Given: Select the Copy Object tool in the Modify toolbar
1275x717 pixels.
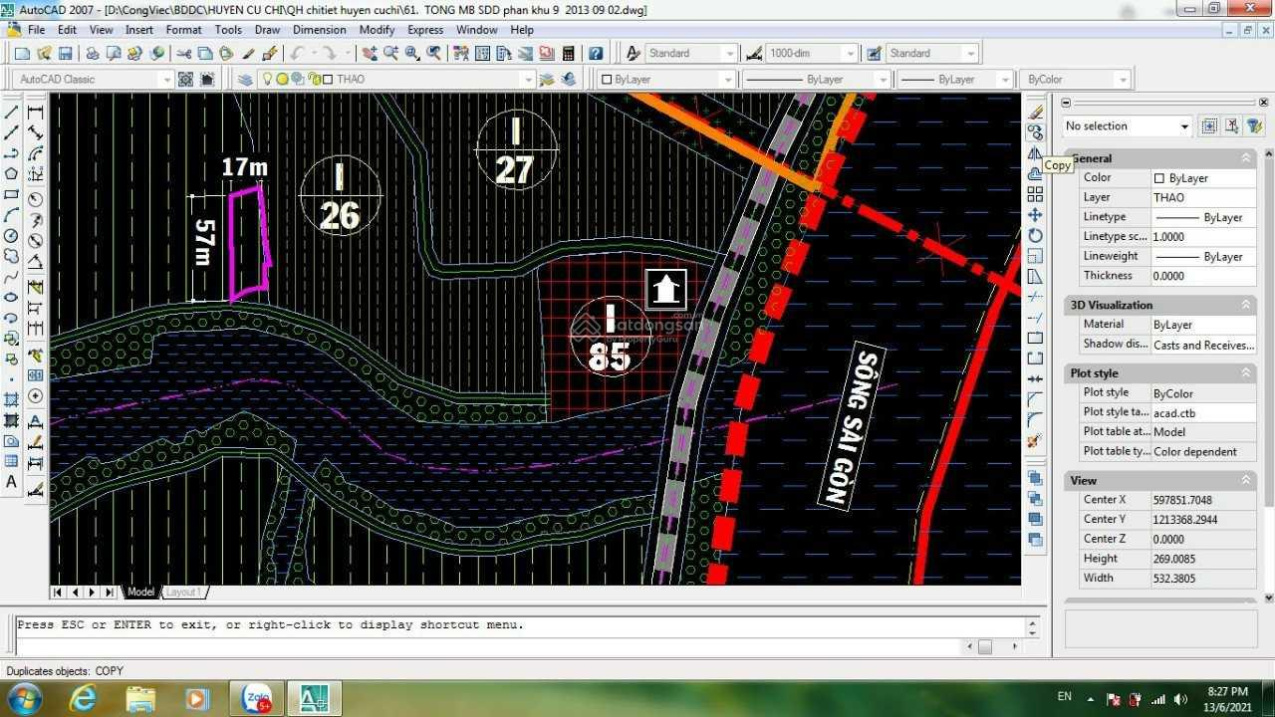Looking at the screenshot, I should (x=1035, y=132).
